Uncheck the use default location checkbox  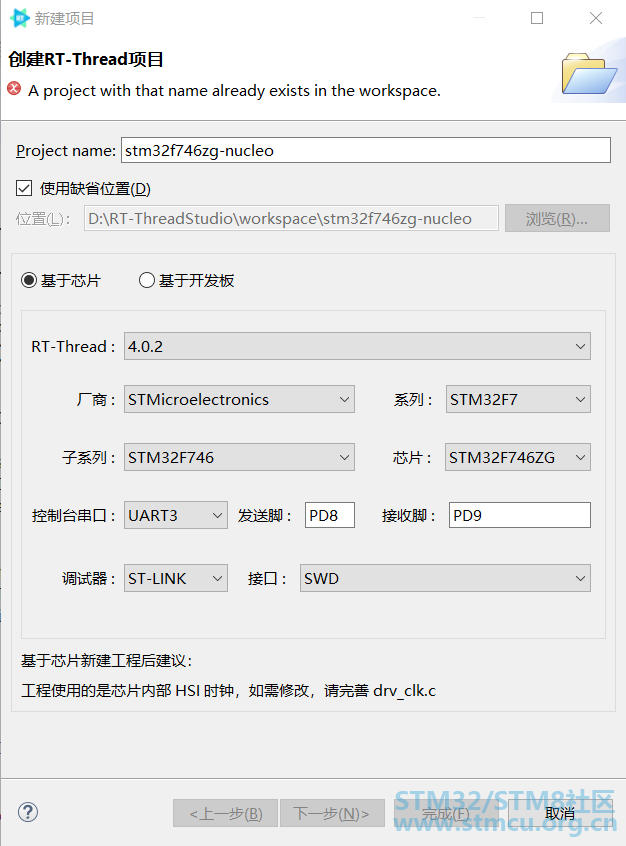24,188
